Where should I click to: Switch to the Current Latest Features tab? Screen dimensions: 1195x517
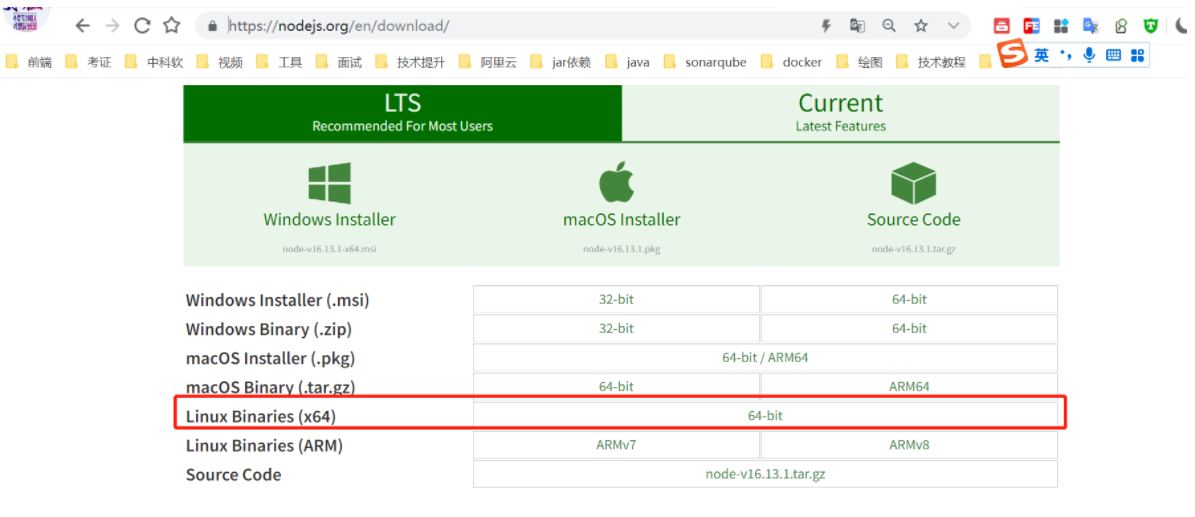tap(841, 113)
